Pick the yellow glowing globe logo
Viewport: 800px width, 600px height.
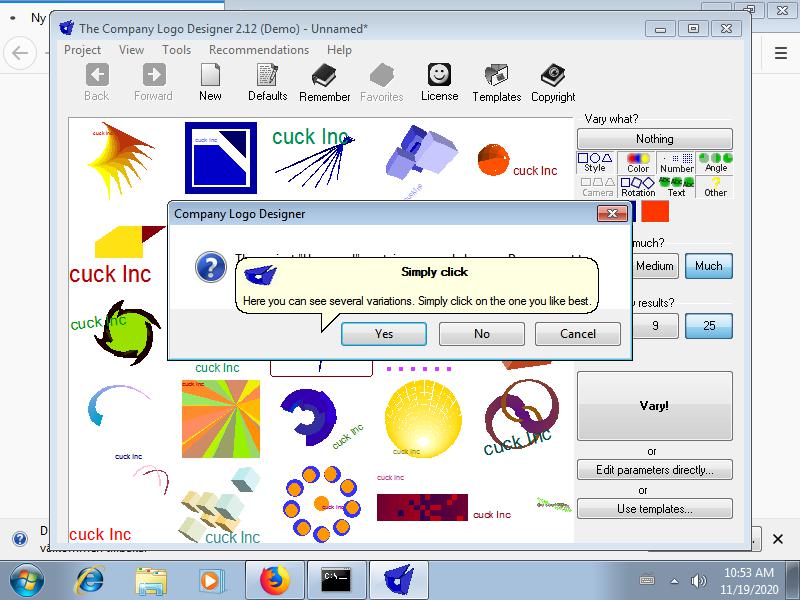click(x=423, y=418)
